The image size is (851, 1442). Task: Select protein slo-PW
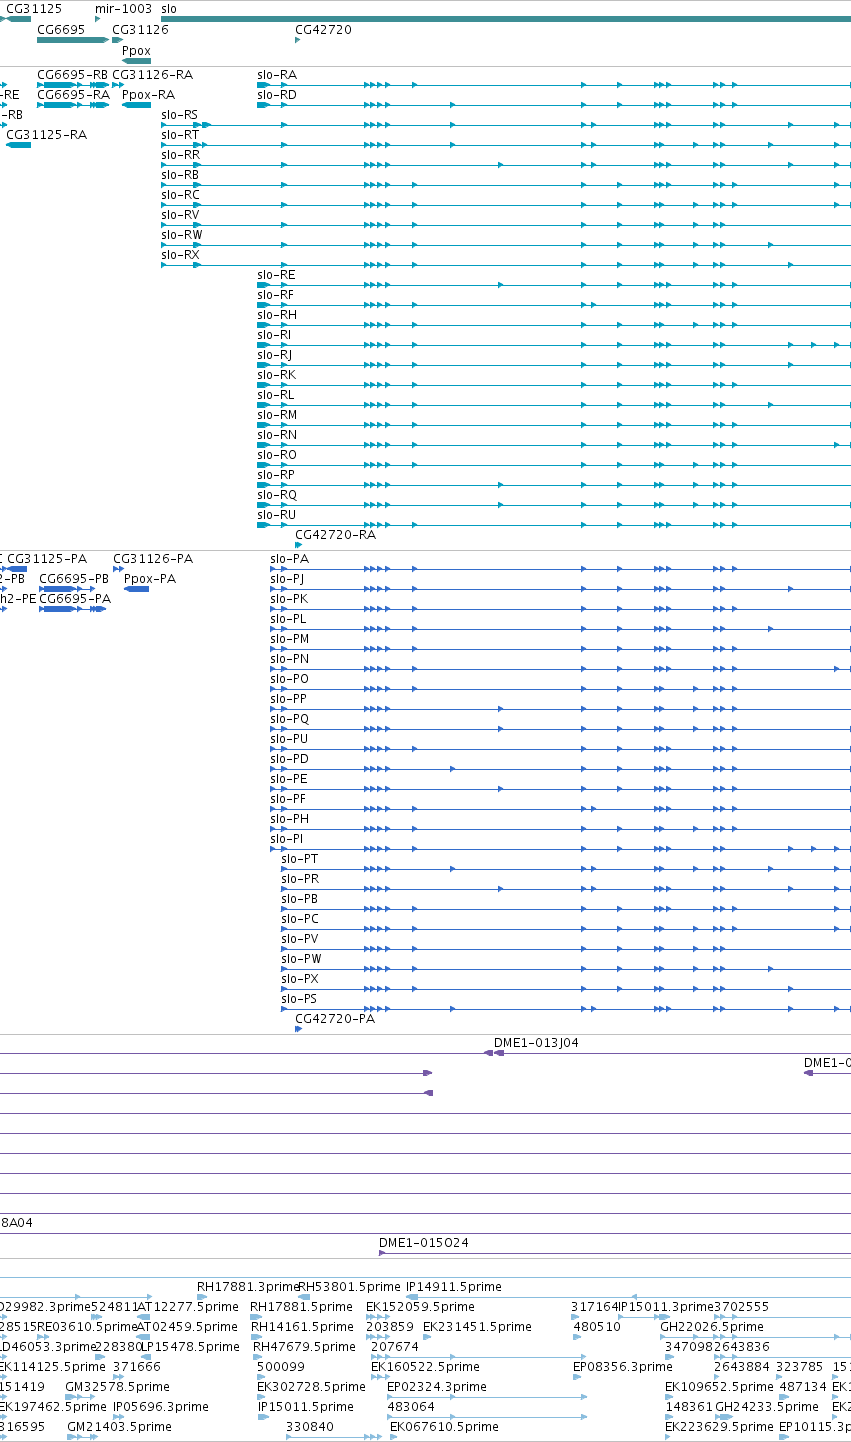(x=301, y=959)
